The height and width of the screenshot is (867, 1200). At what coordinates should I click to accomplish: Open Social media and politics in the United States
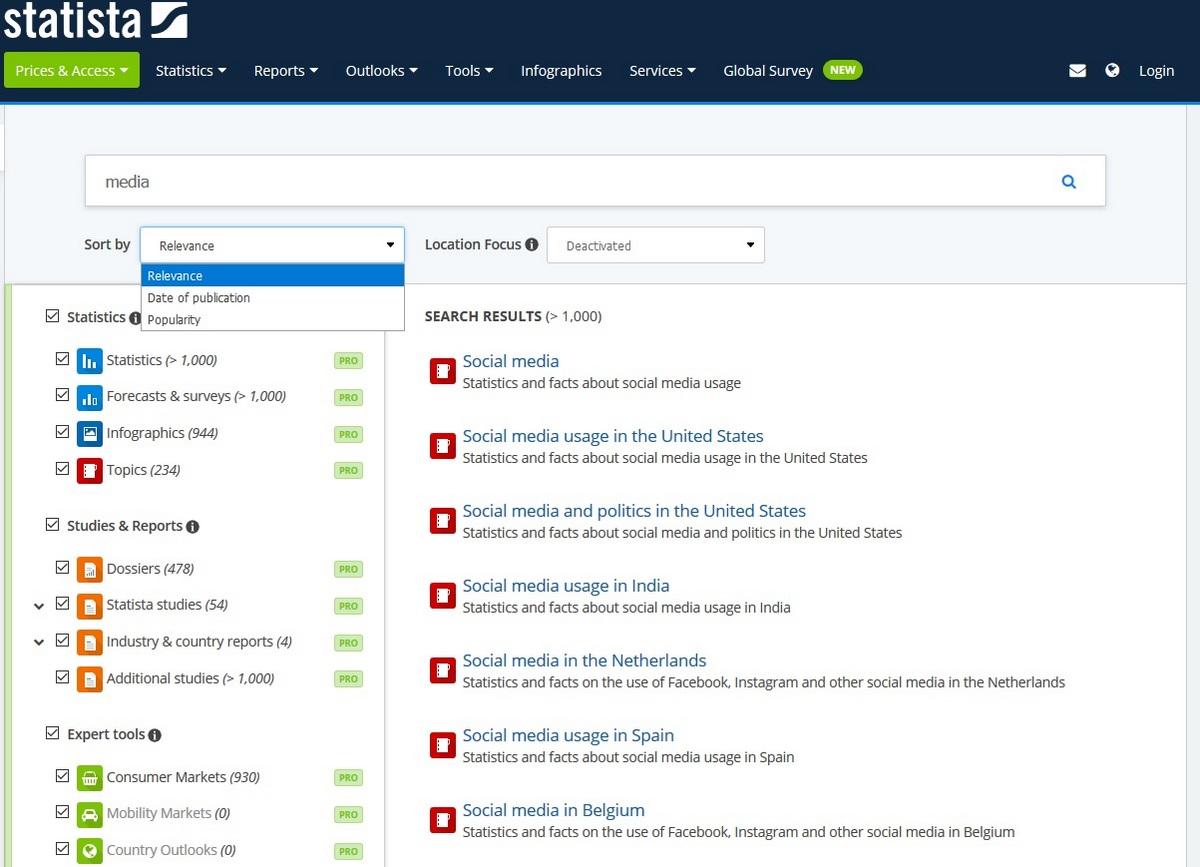pos(633,511)
